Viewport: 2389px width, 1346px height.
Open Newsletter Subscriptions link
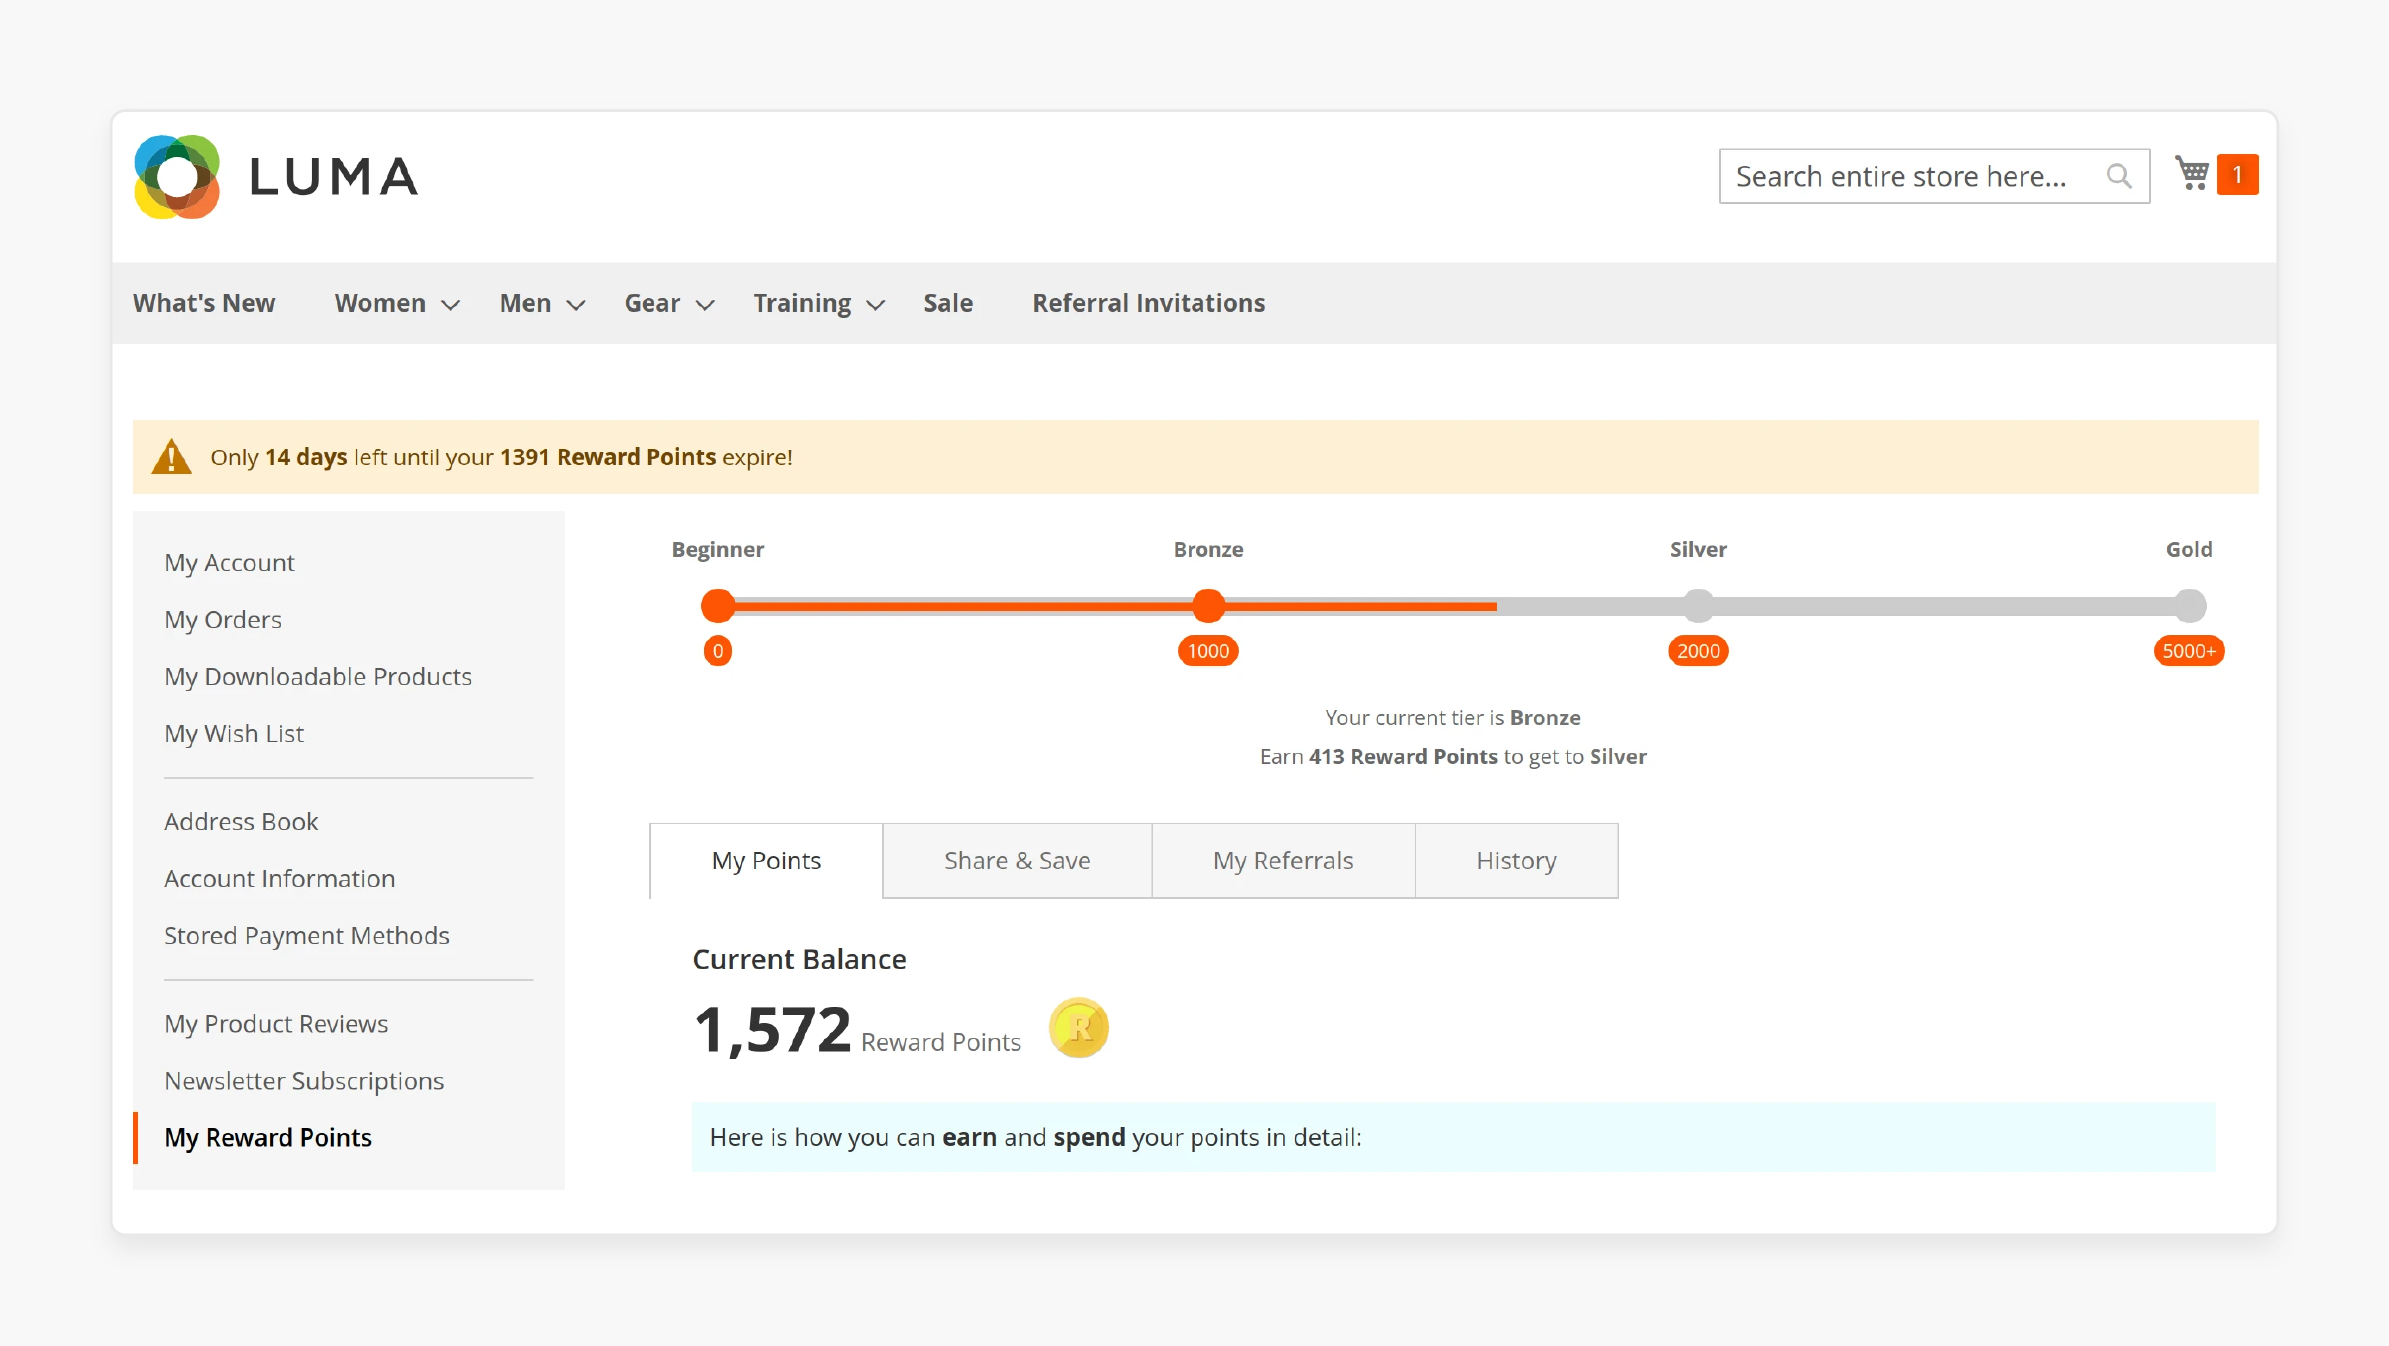click(x=304, y=1080)
